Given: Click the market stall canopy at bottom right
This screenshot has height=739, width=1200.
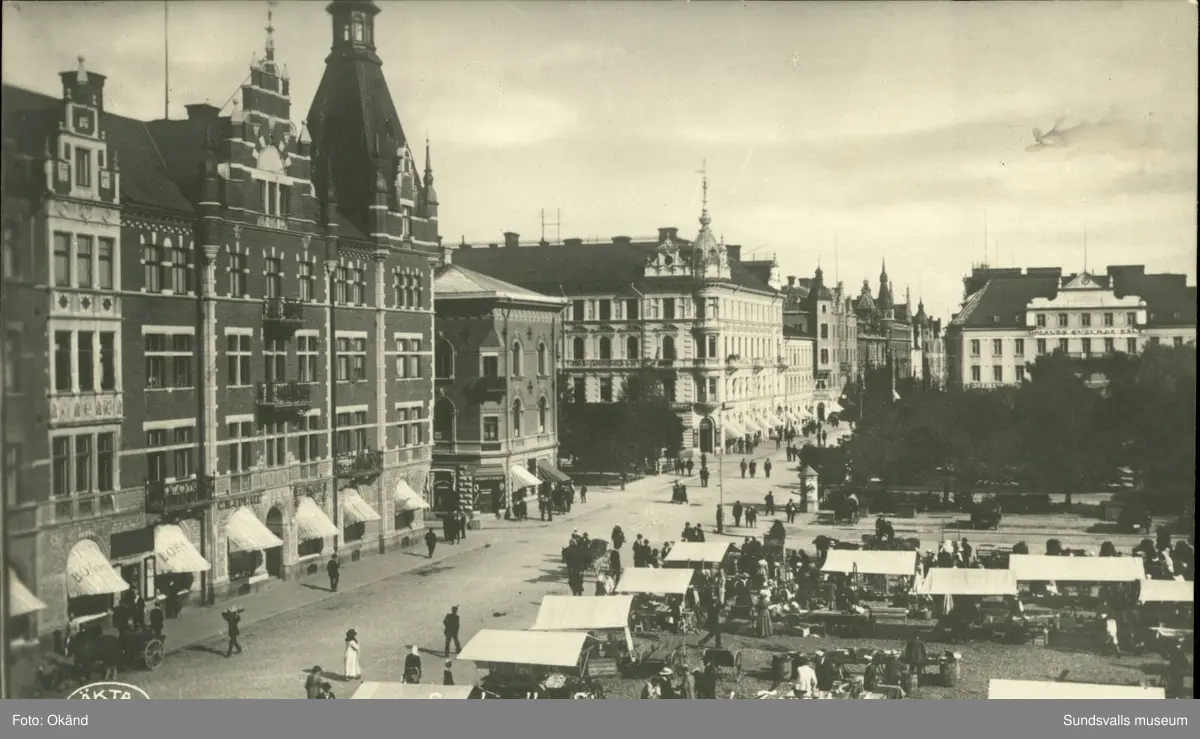Looking at the screenshot, I should 1075,690.
